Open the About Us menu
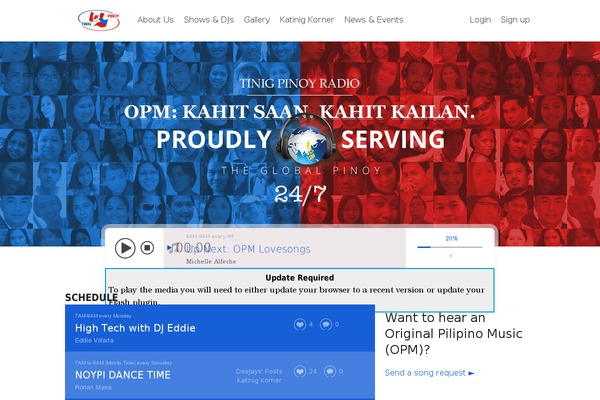The height and width of the screenshot is (400, 600). click(x=155, y=20)
